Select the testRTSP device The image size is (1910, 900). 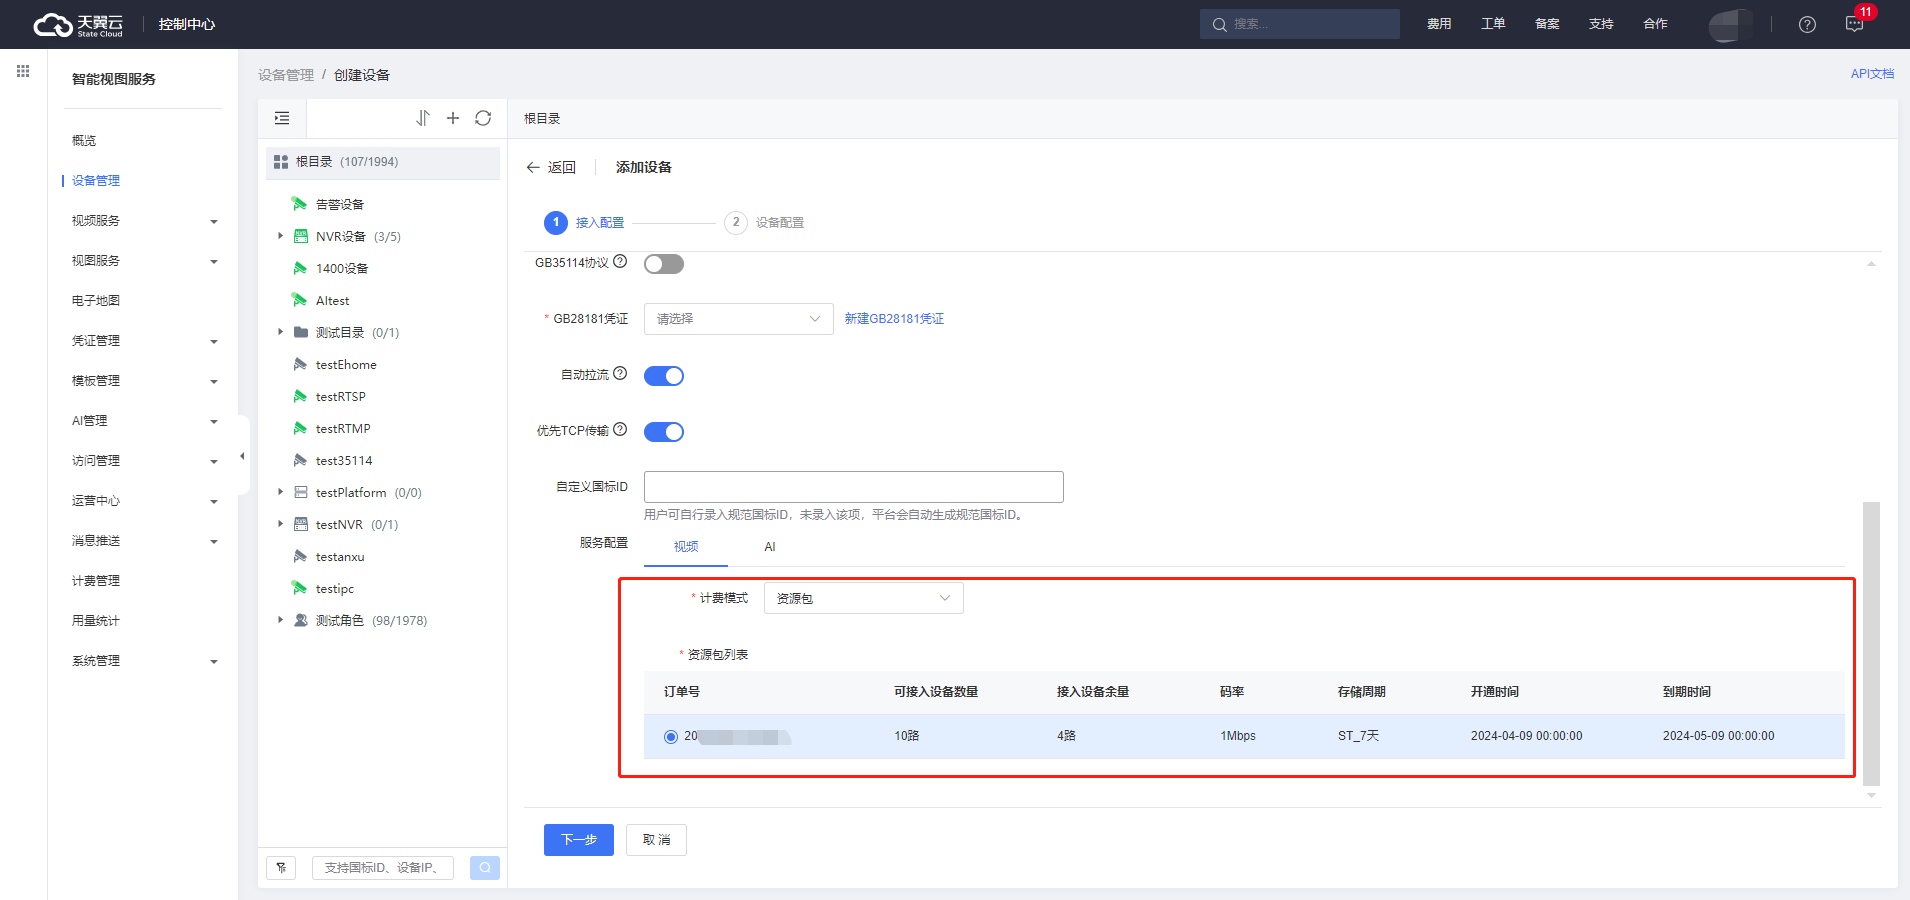click(x=340, y=396)
